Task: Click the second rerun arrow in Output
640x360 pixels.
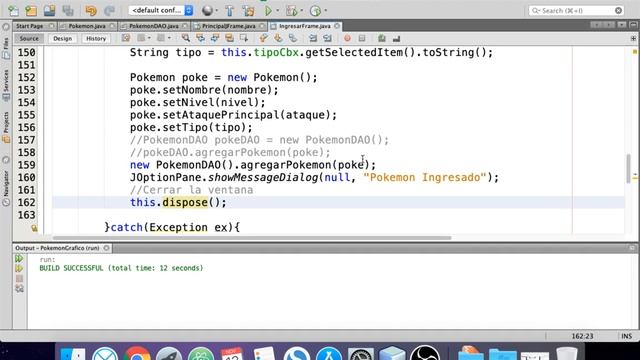Action: (x=19, y=269)
